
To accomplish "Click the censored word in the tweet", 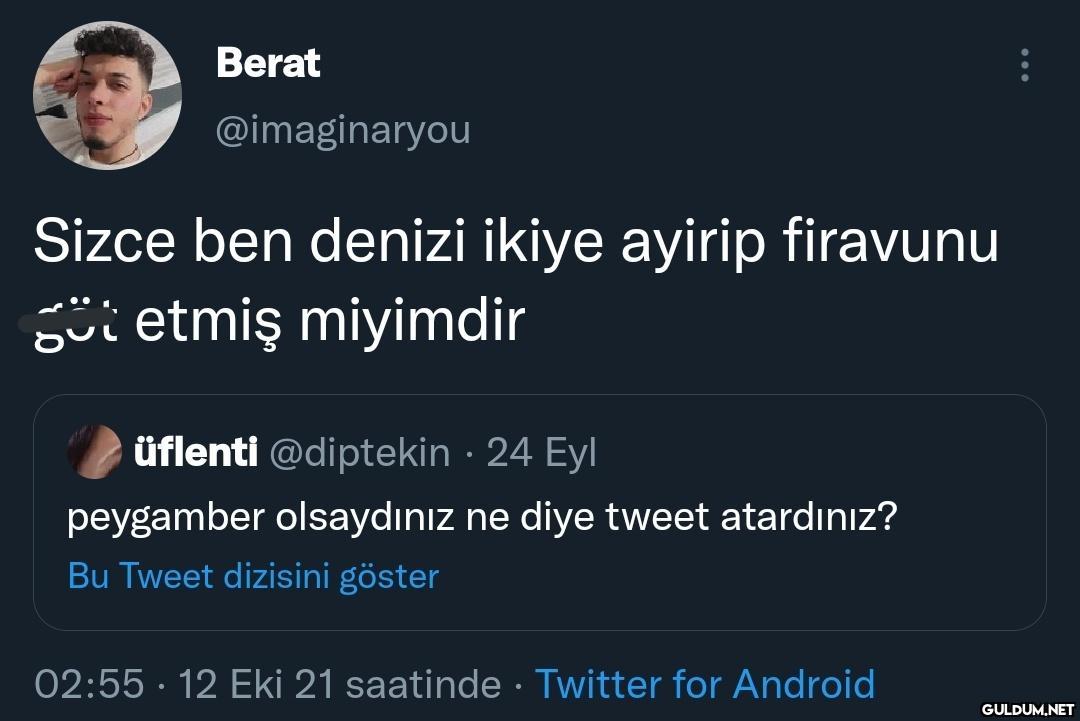I will tap(76, 323).
